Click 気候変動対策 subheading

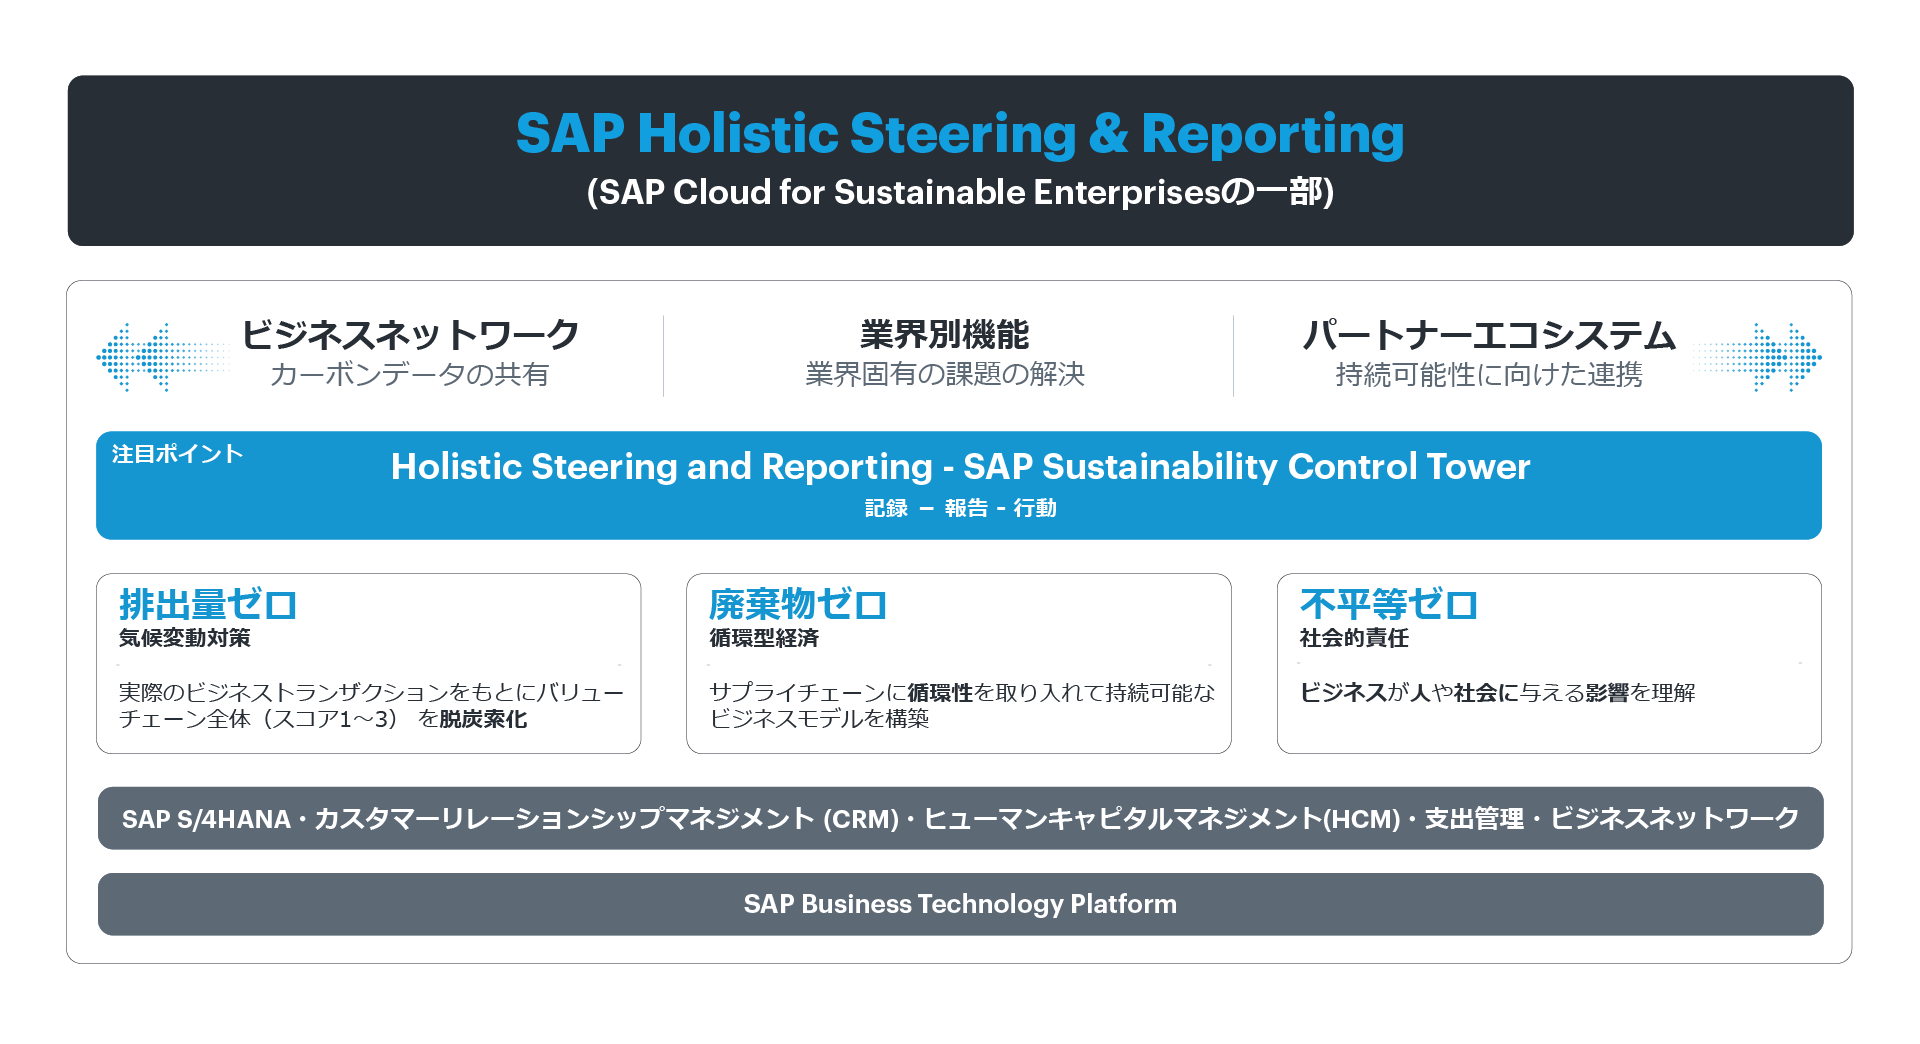(185, 638)
